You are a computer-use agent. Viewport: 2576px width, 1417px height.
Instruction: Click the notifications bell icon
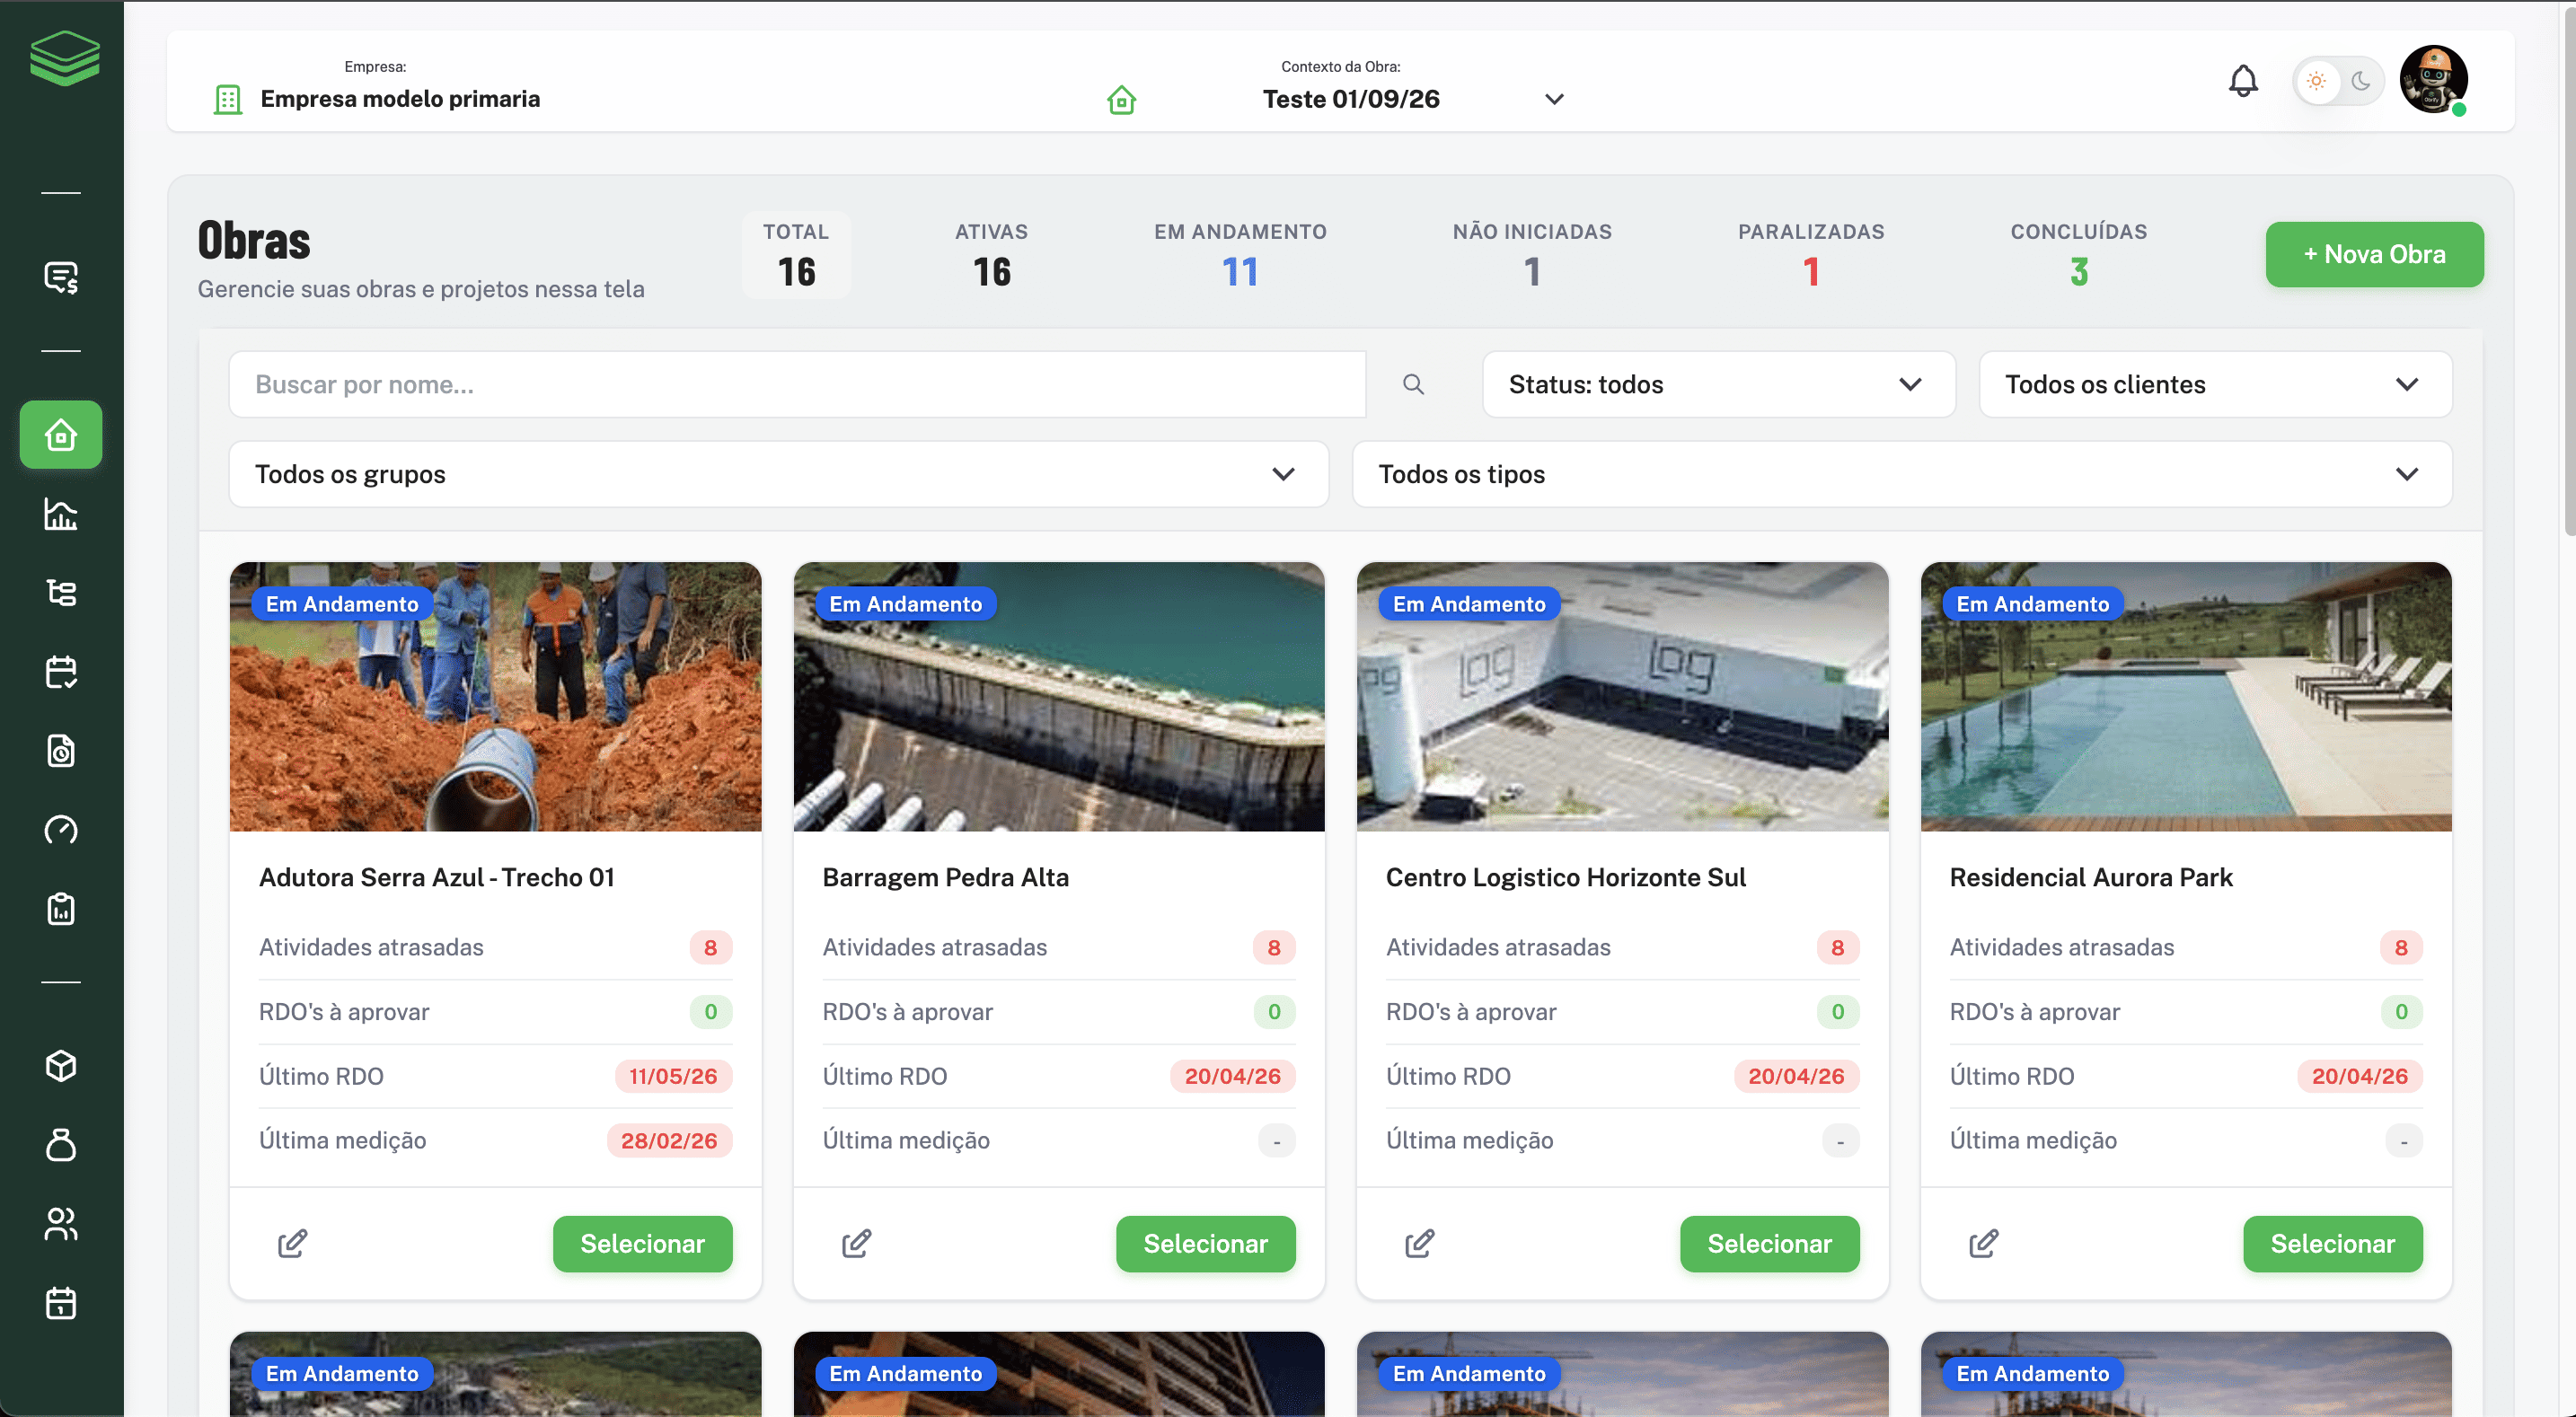tap(2243, 81)
